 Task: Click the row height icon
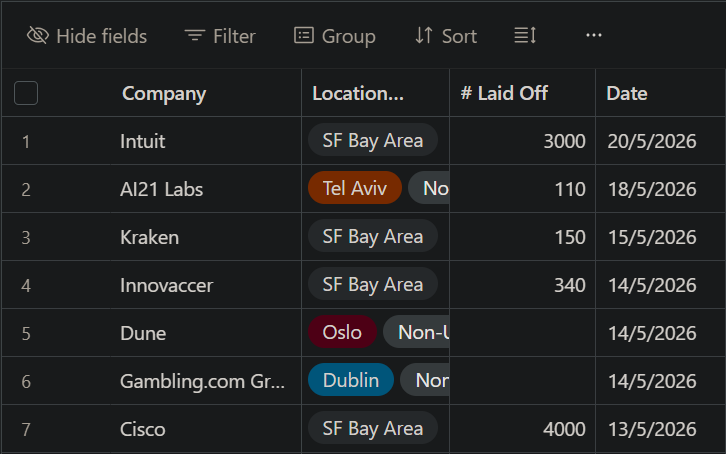pos(525,36)
